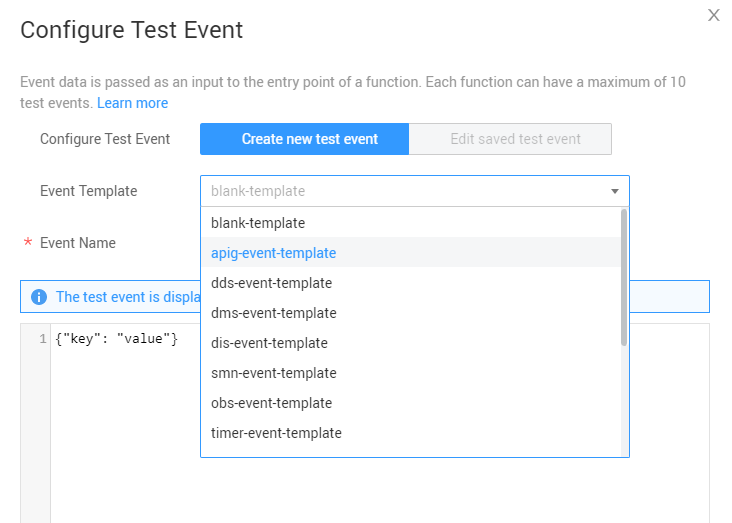Screen dimensions: 732x523
Task: Open the Learn more link
Action: tap(132, 103)
